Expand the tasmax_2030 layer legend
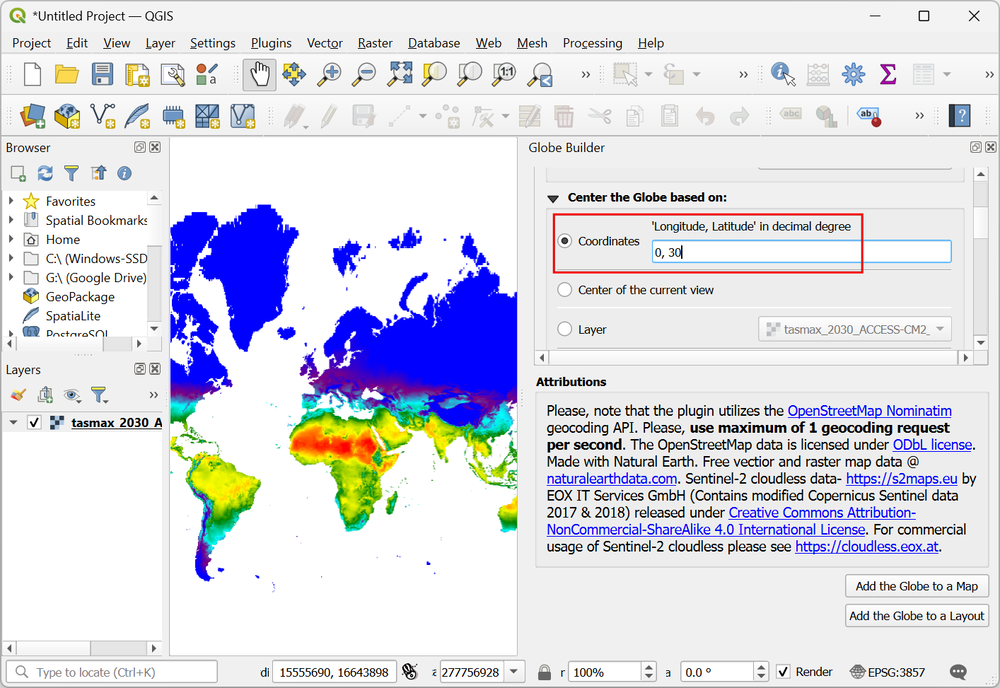 pos(13,422)
